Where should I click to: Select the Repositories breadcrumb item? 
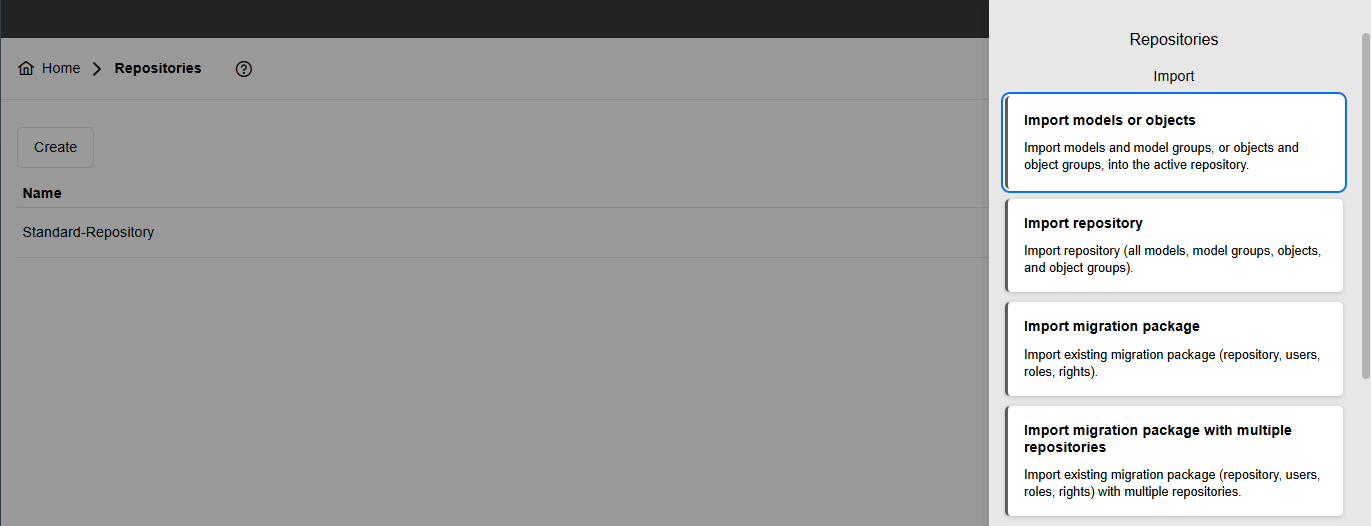pyautogui.click(x=158, y=68)
